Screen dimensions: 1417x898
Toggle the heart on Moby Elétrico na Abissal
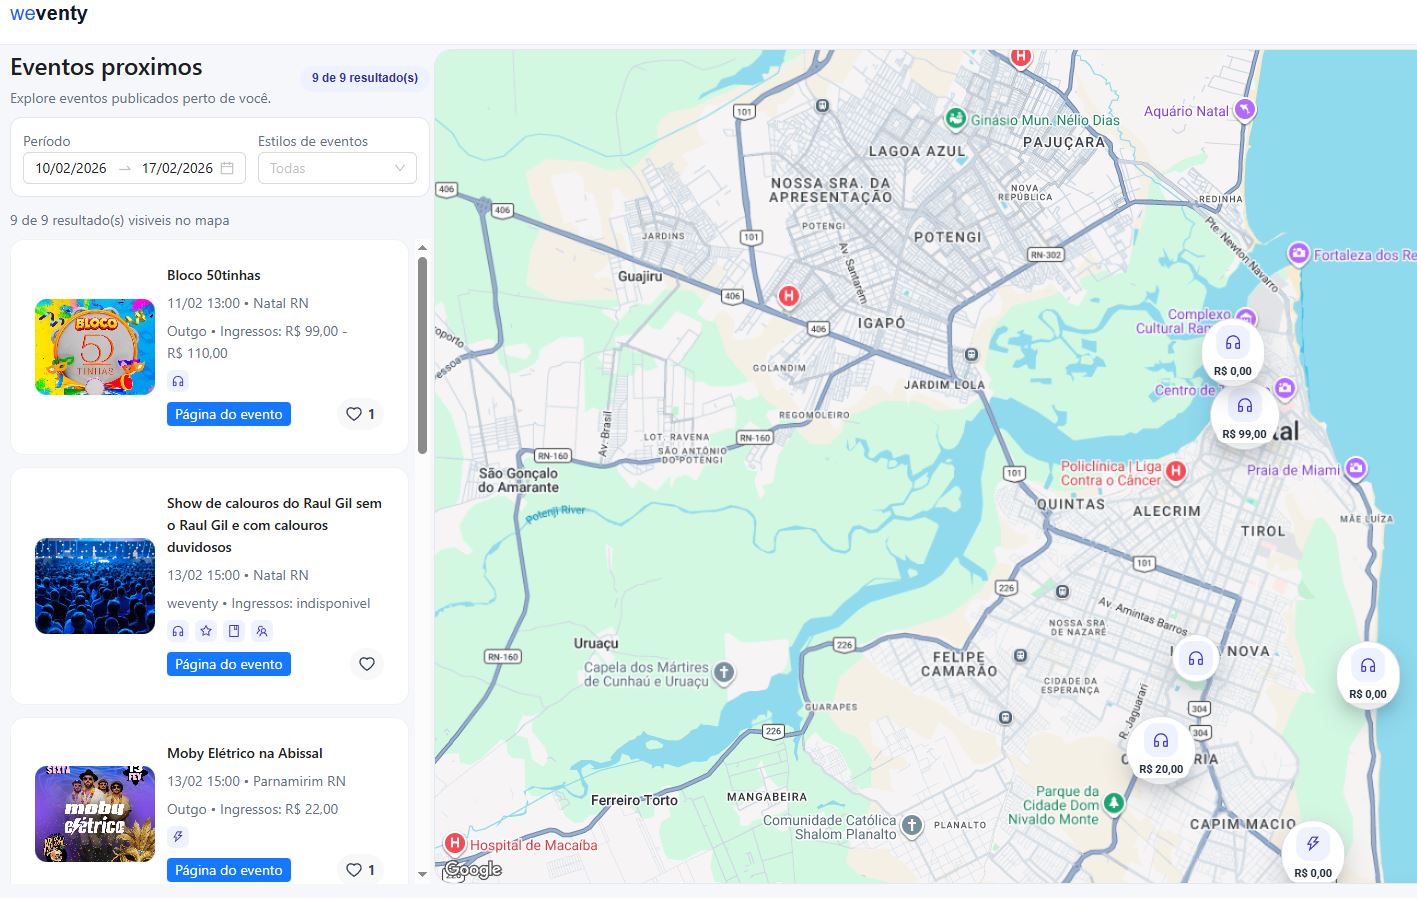pos(360,870)
